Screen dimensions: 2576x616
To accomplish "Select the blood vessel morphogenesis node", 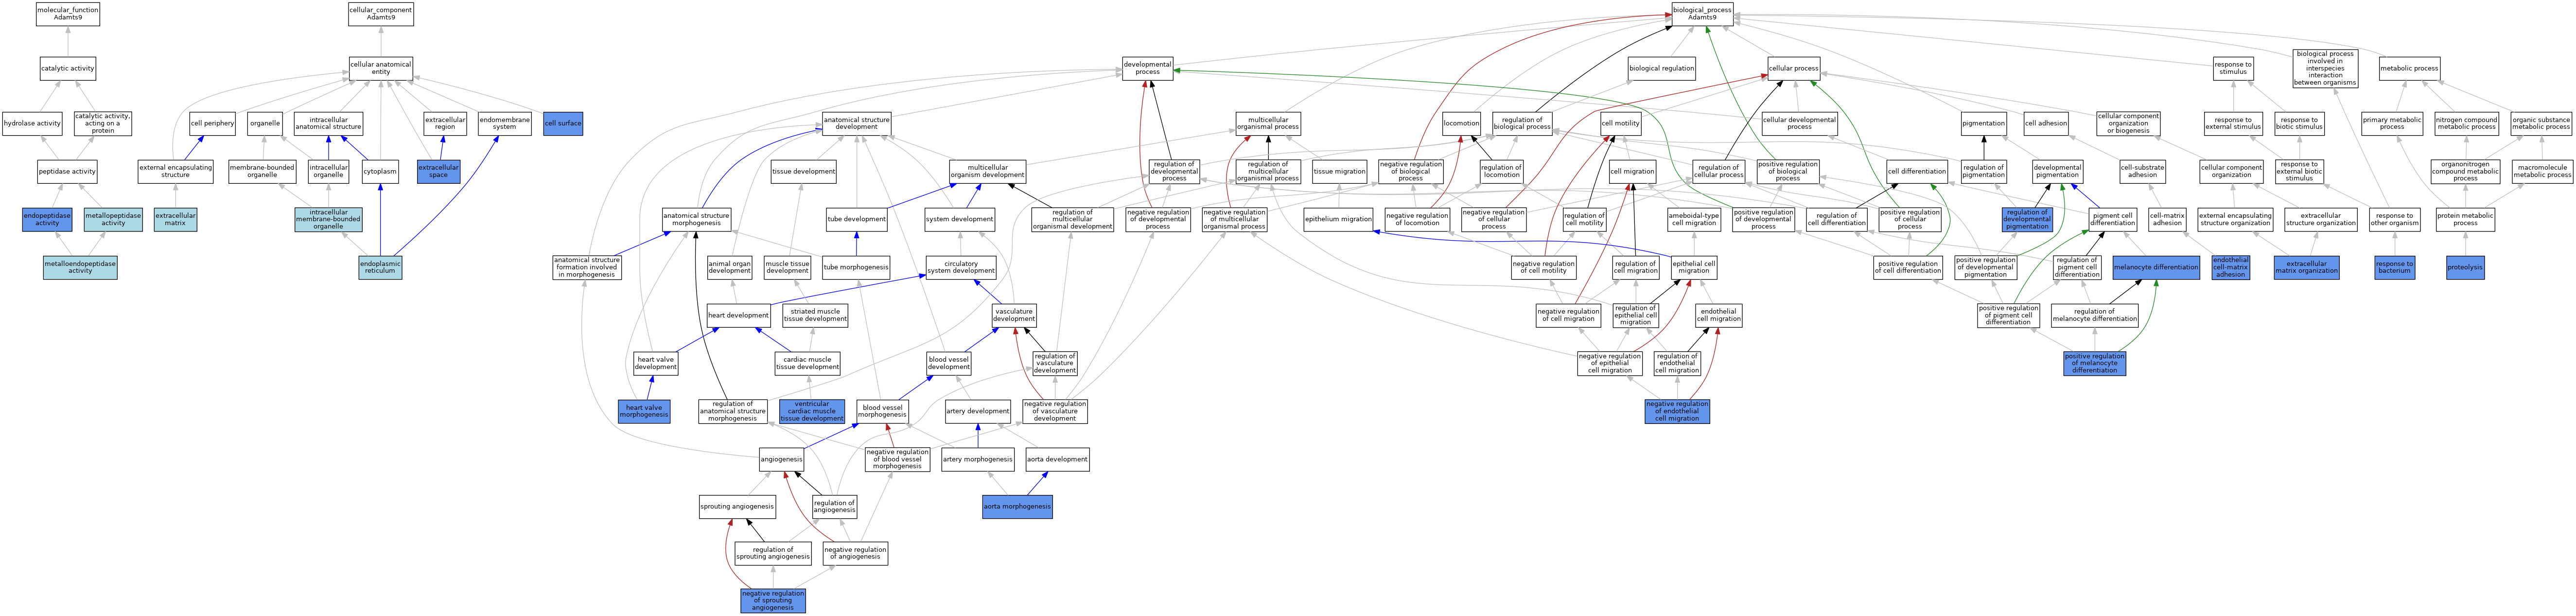I will point(882,411).
